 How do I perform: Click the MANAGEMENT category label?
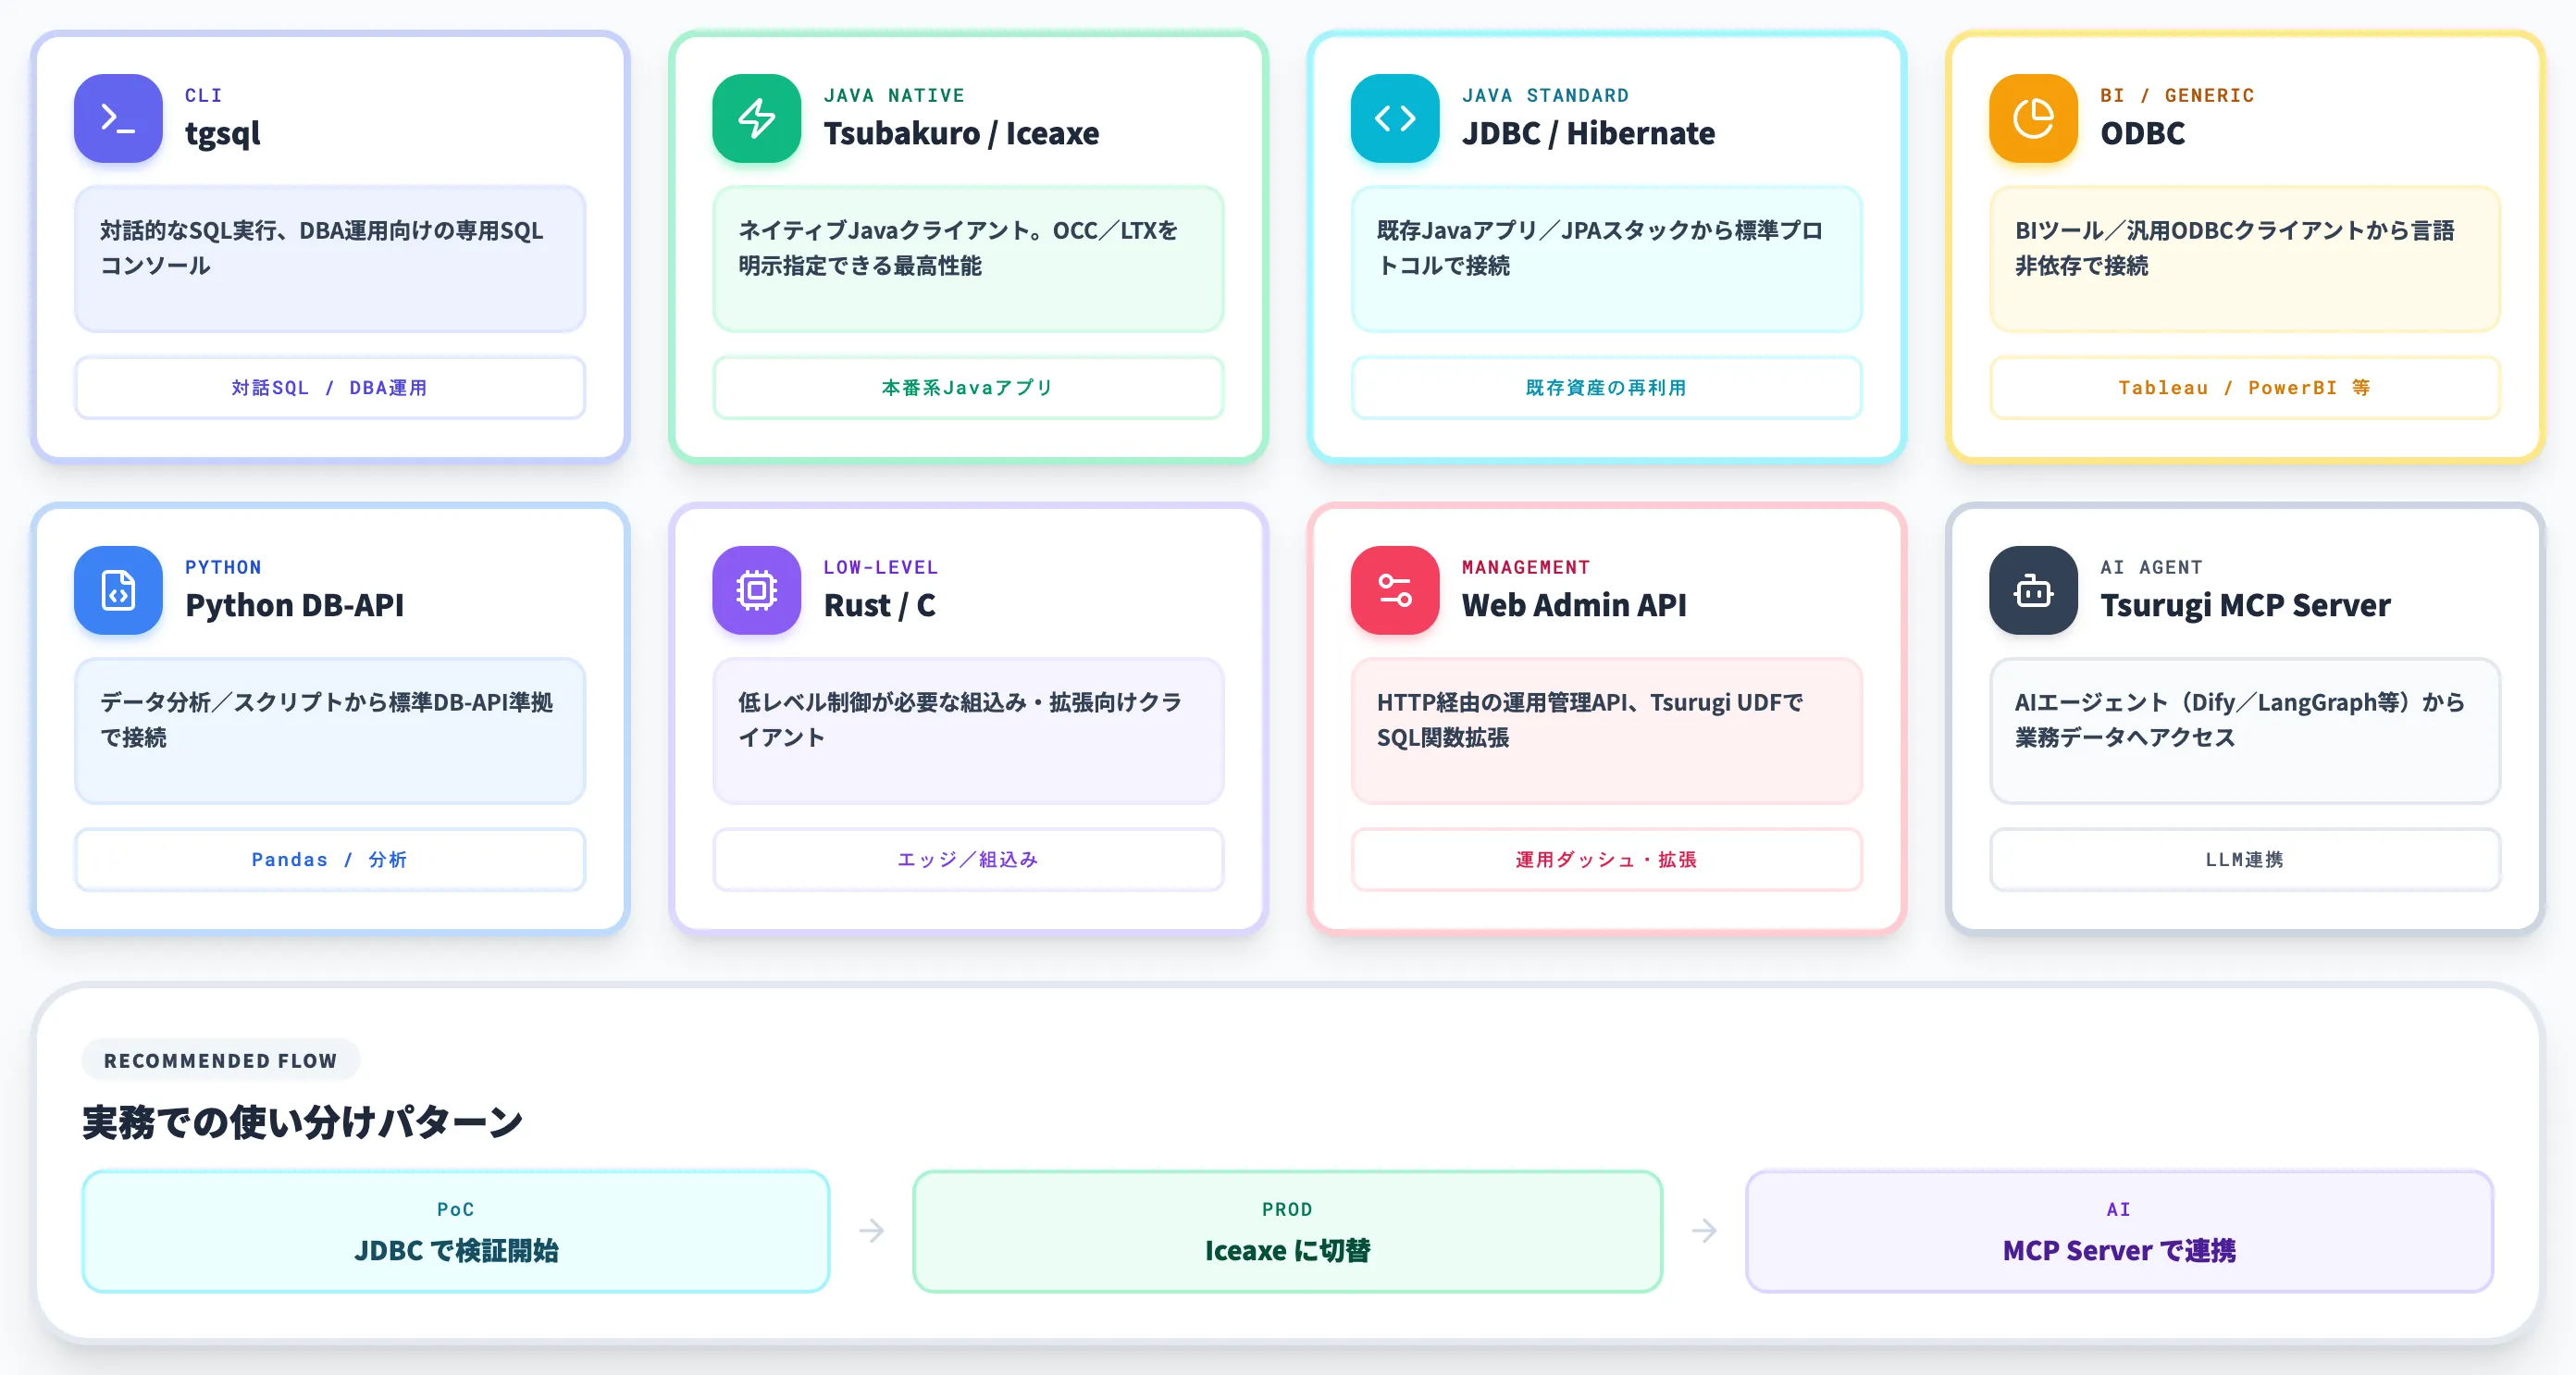pyautogui.click(x=1526, y=567)
